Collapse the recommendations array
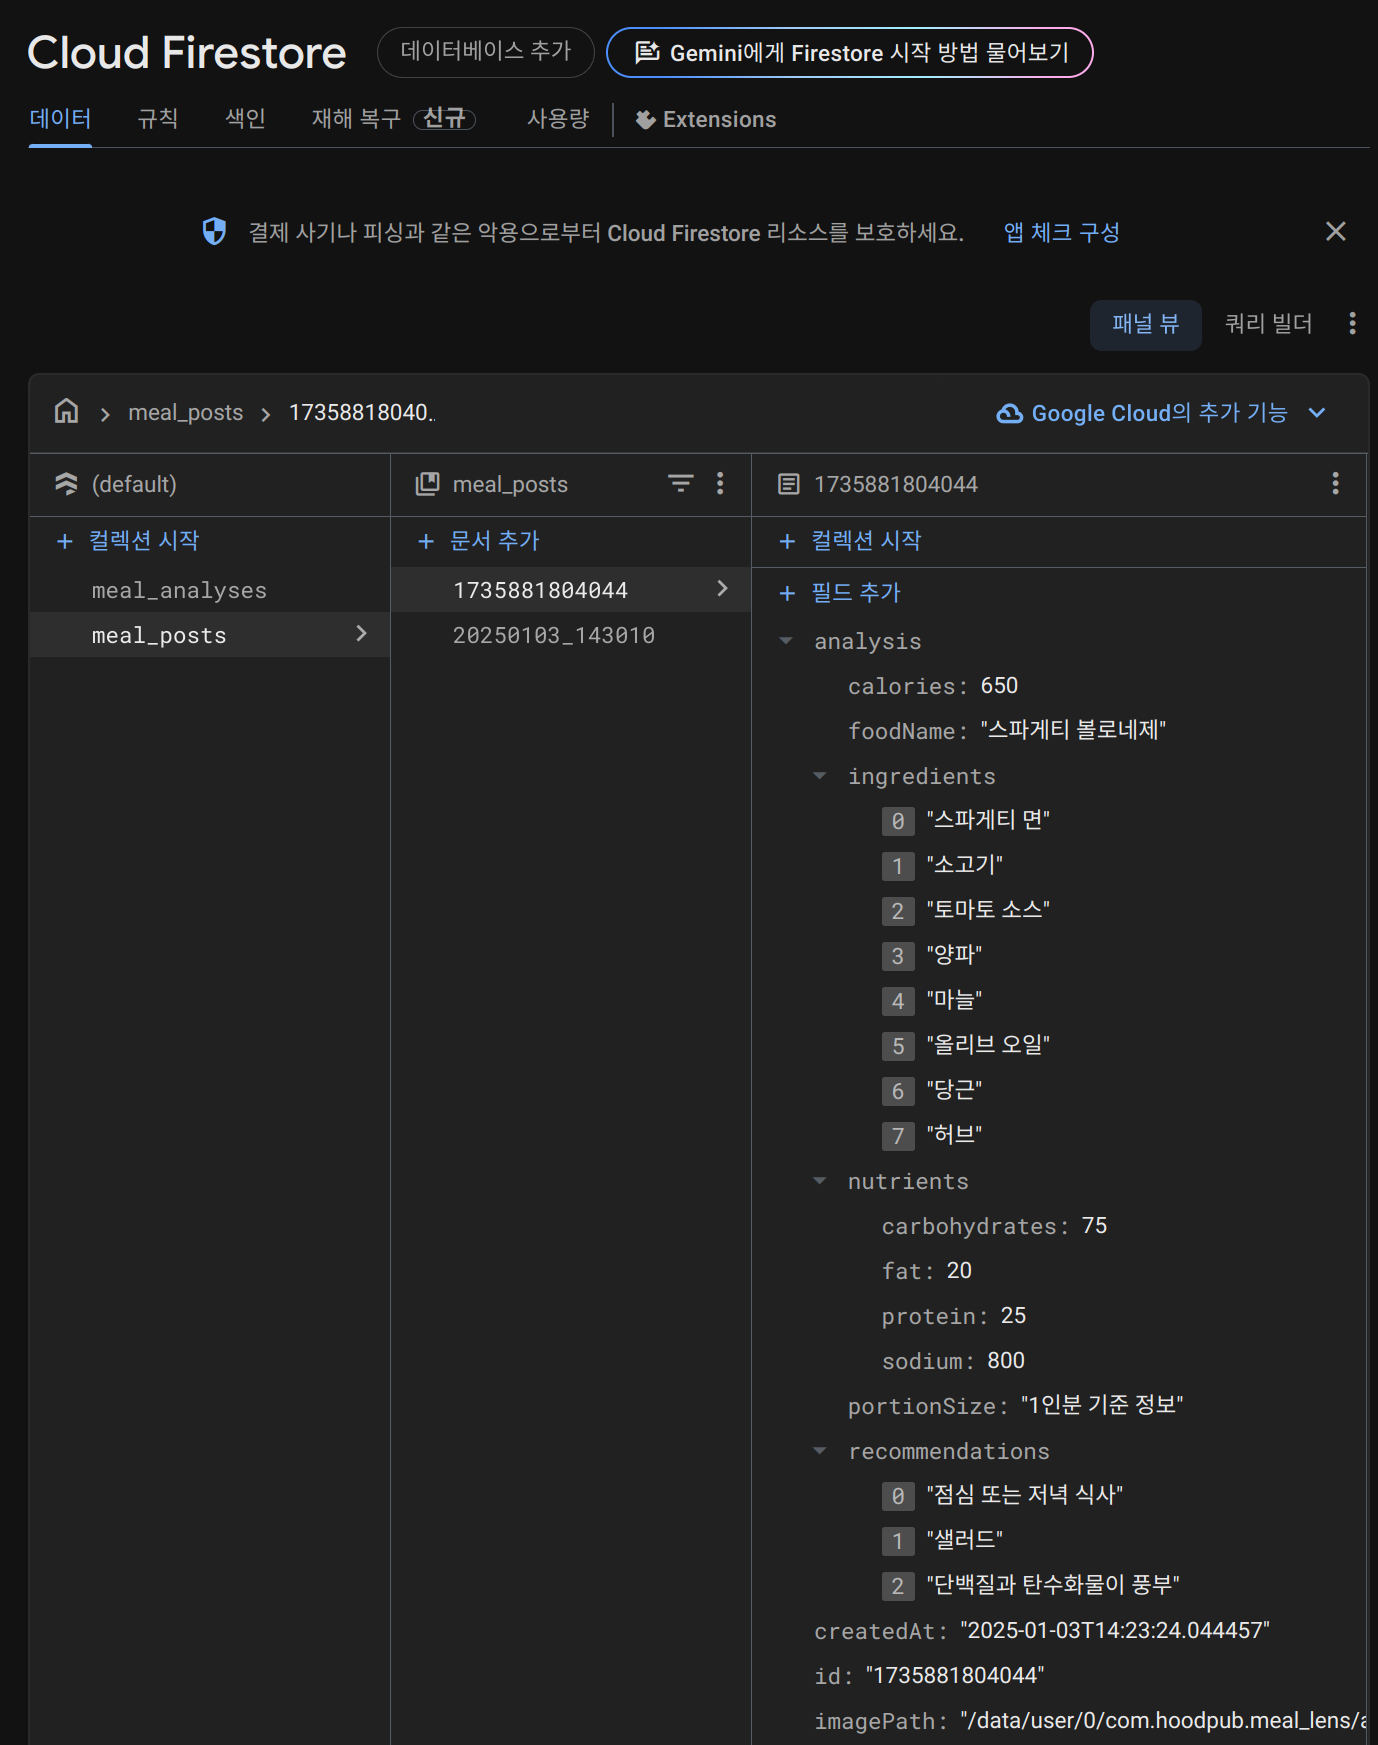Screen dimensions: 1378x1745 click(x=820, y=1451)
